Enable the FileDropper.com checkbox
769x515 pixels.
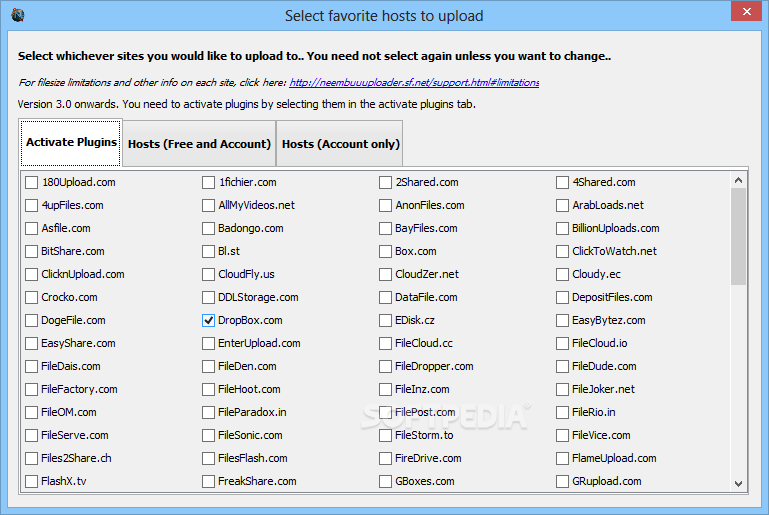click(x=385, y=366)
